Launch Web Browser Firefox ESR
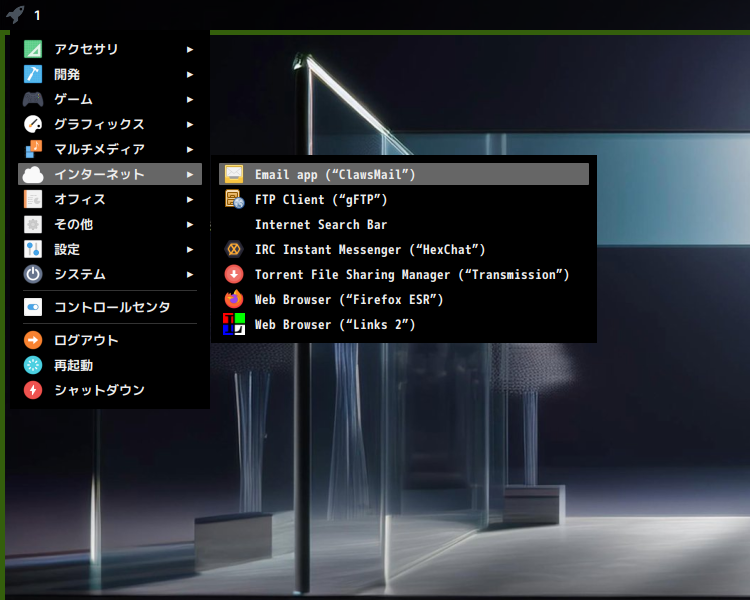 coord(404,299)
